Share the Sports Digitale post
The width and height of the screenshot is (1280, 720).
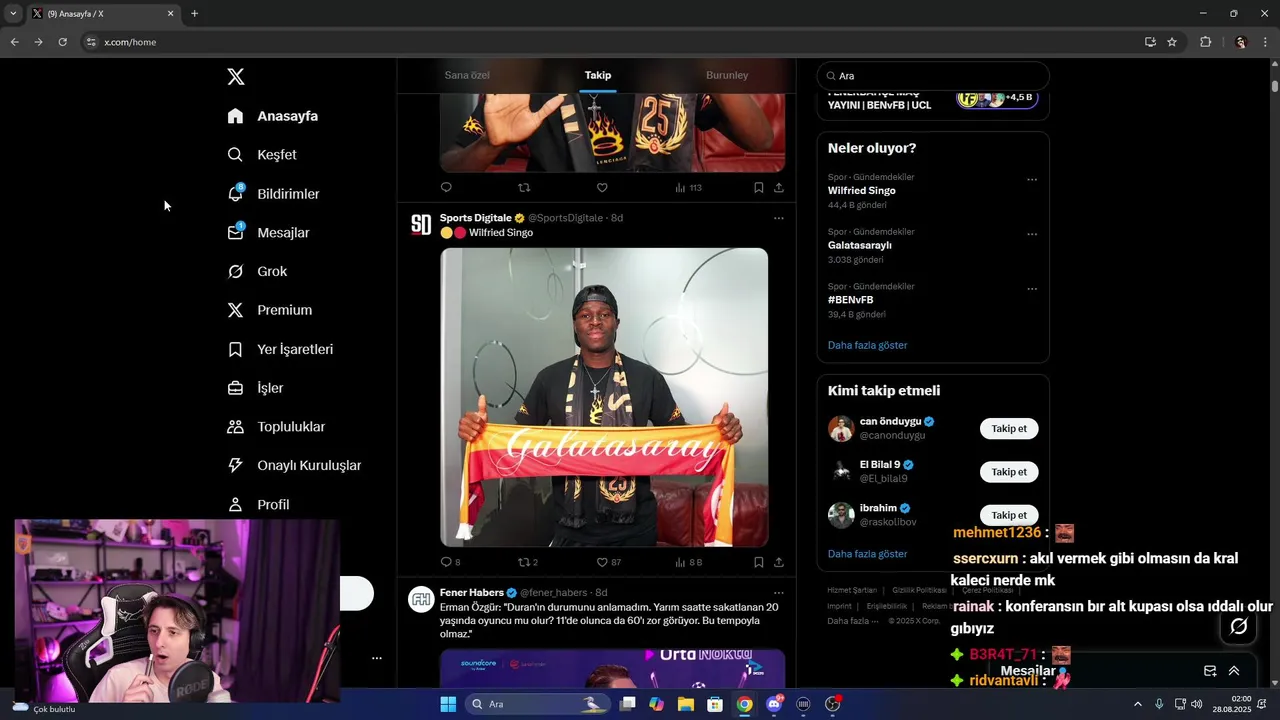coord(779,562)
